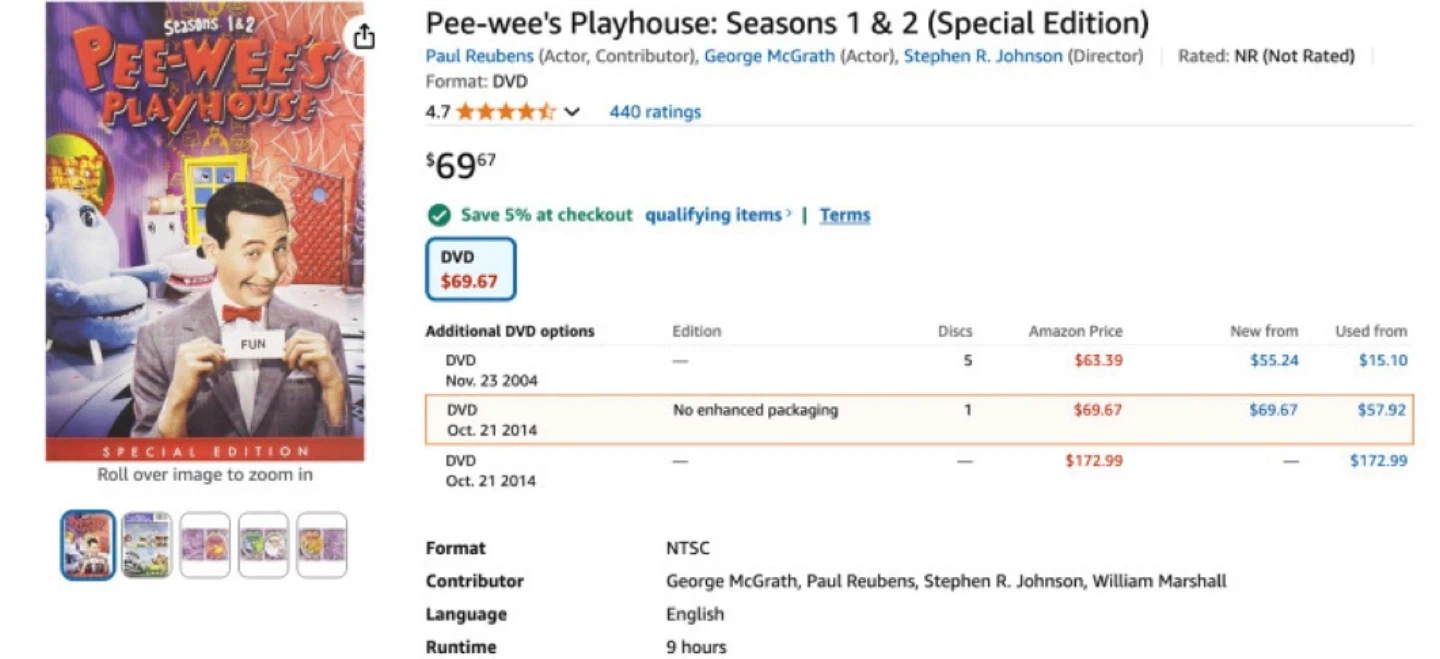
Task: Select the fourth product thumbnail
Action: click(x=264, y=545)
